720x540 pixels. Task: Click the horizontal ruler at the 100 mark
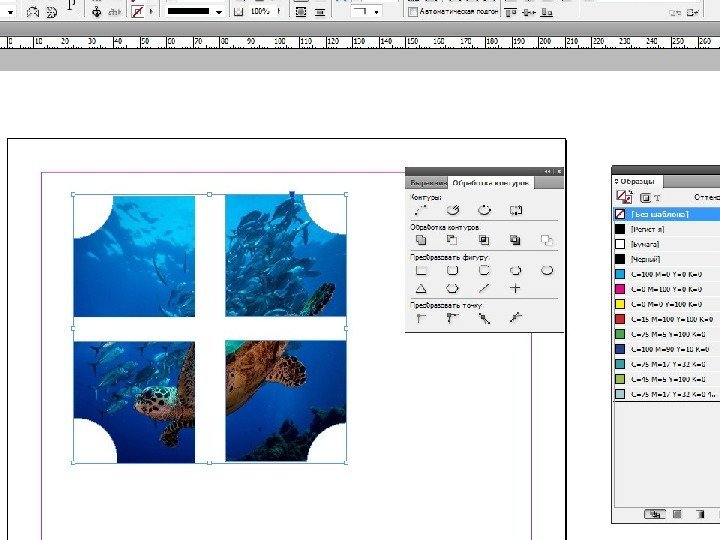279,42
